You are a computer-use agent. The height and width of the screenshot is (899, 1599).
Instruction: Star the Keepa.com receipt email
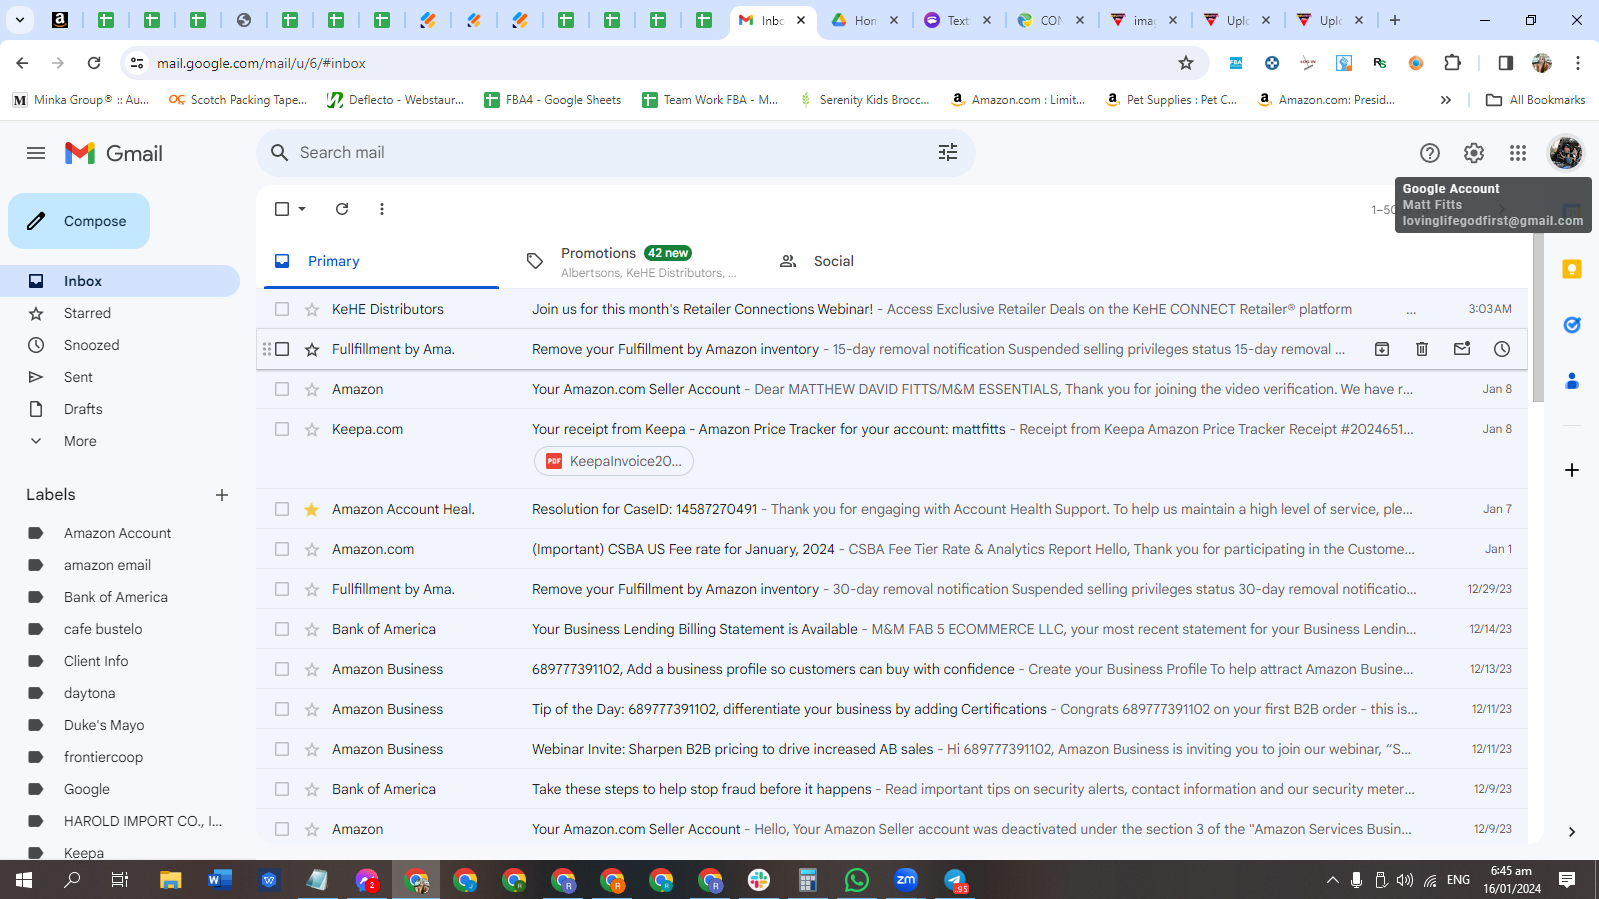click(312, 429)
